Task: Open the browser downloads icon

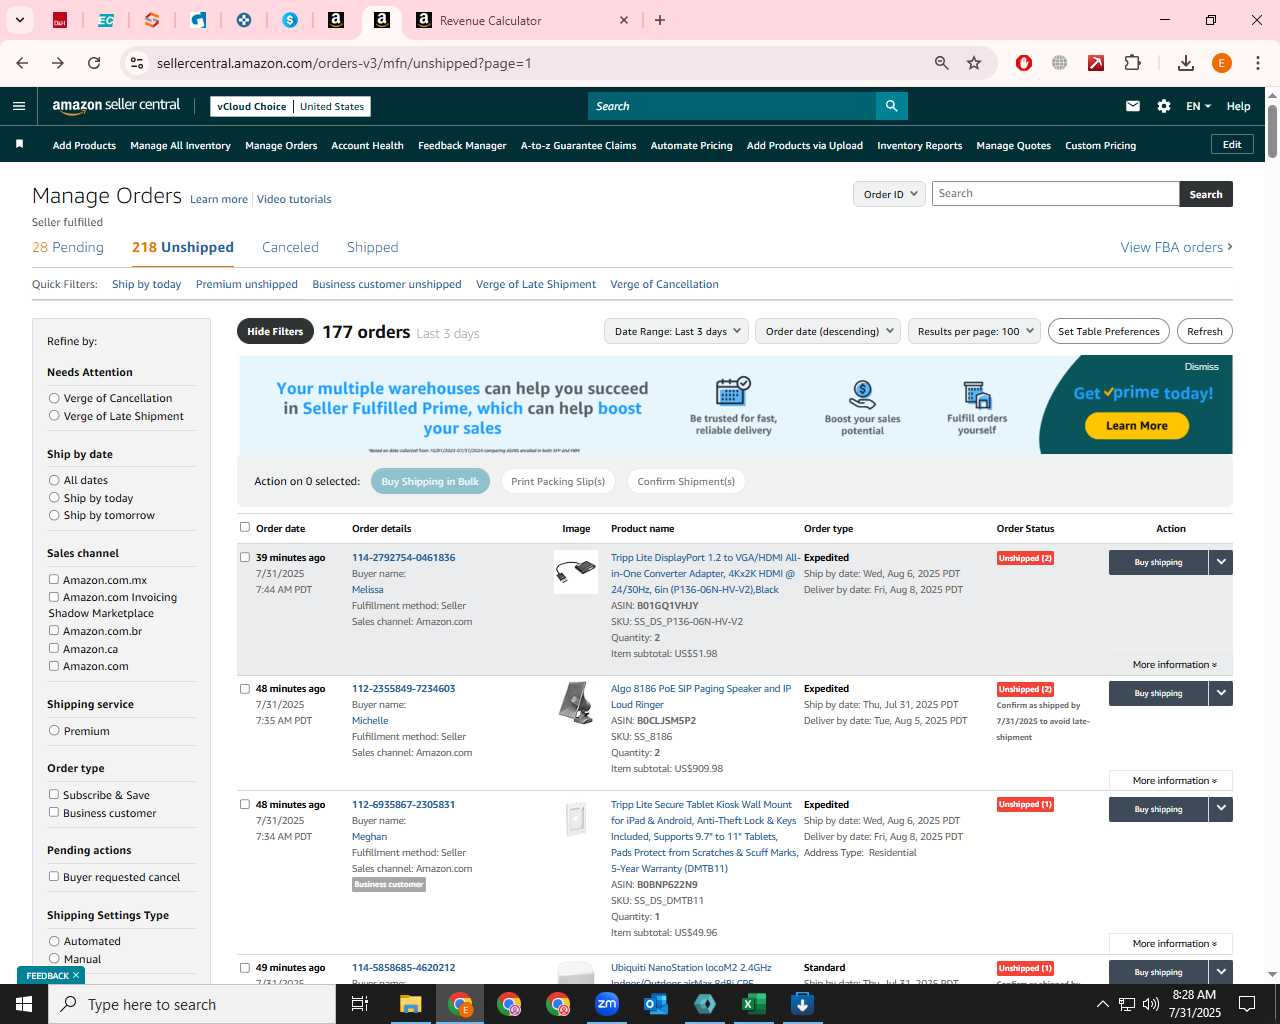Action: 1186,63
